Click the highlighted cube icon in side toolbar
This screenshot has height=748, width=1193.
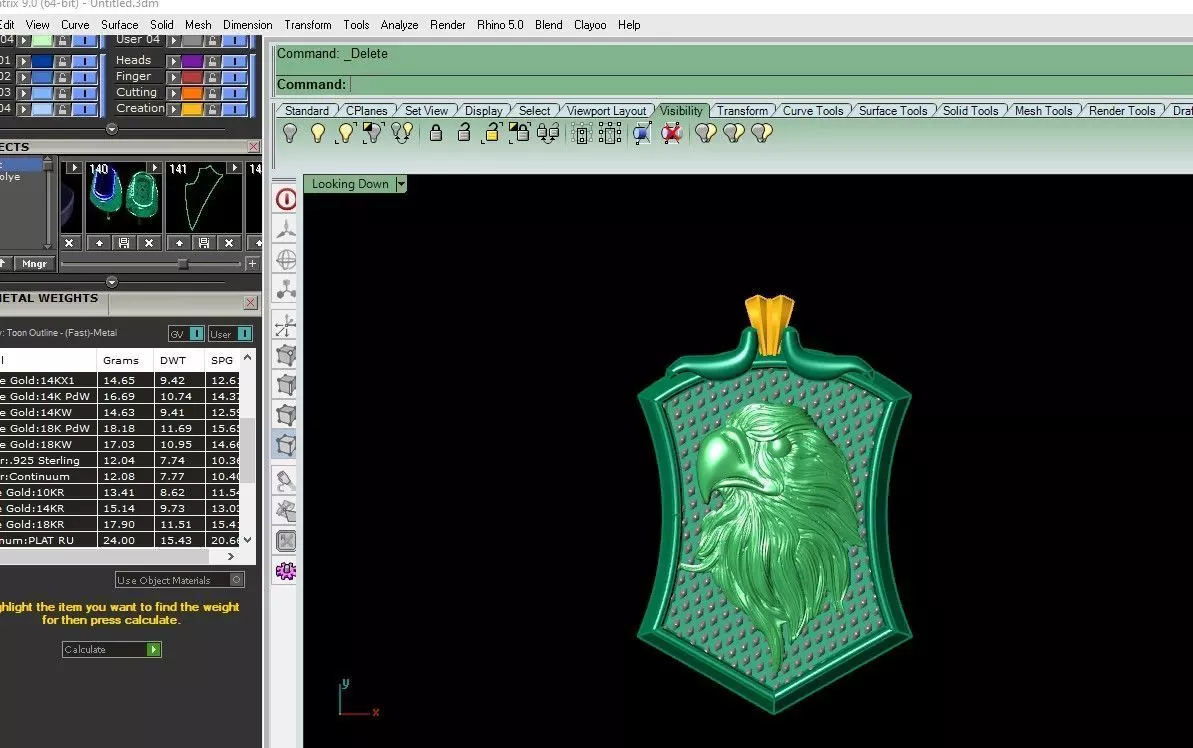[x=286, y=444]
